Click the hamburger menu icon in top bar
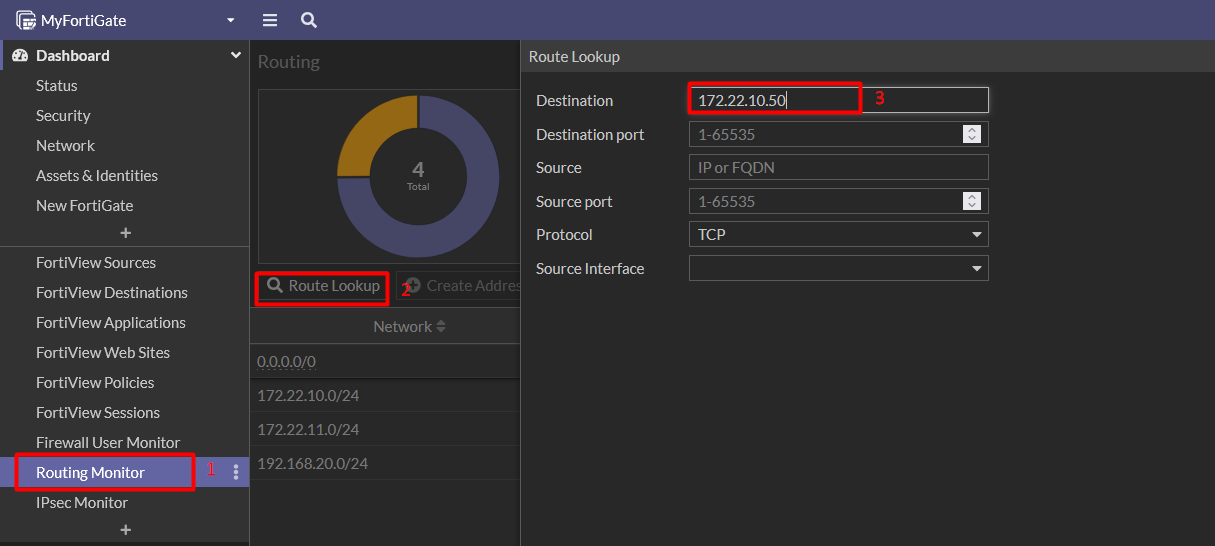The width and height of the screenshot is (1215, 546). click(x=269, y=20)
